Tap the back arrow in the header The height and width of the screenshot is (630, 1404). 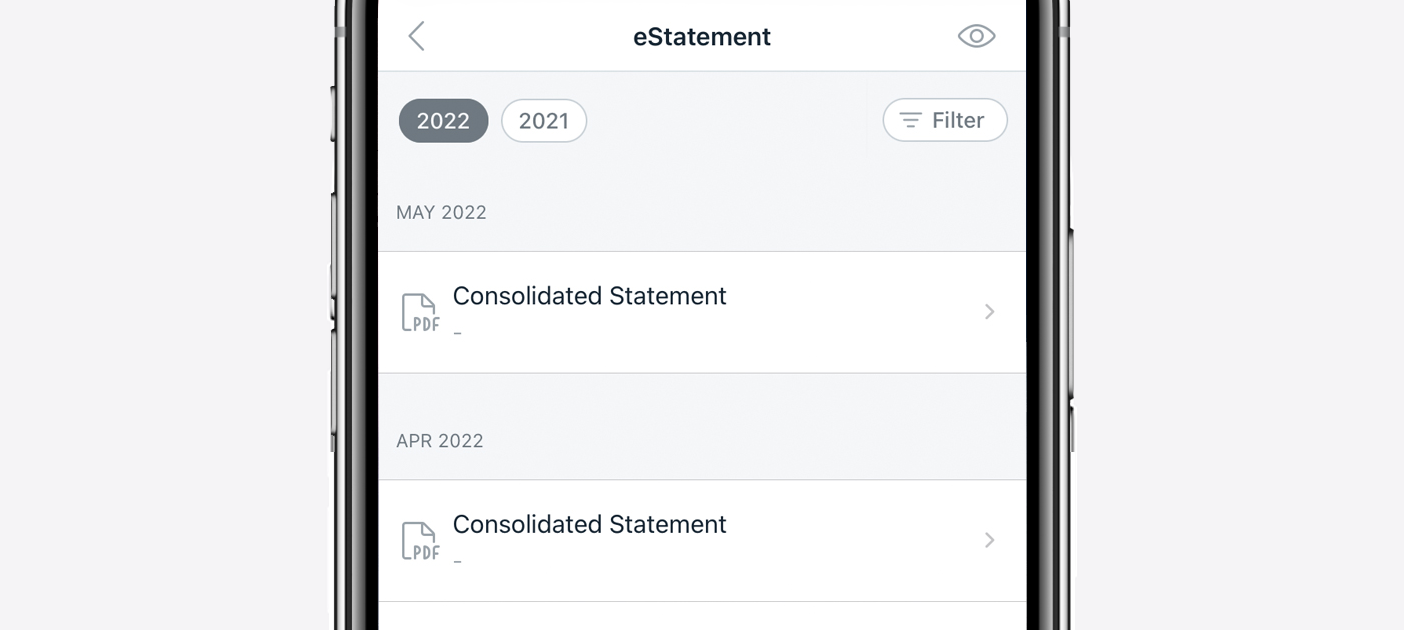click(x=417, y=37)
